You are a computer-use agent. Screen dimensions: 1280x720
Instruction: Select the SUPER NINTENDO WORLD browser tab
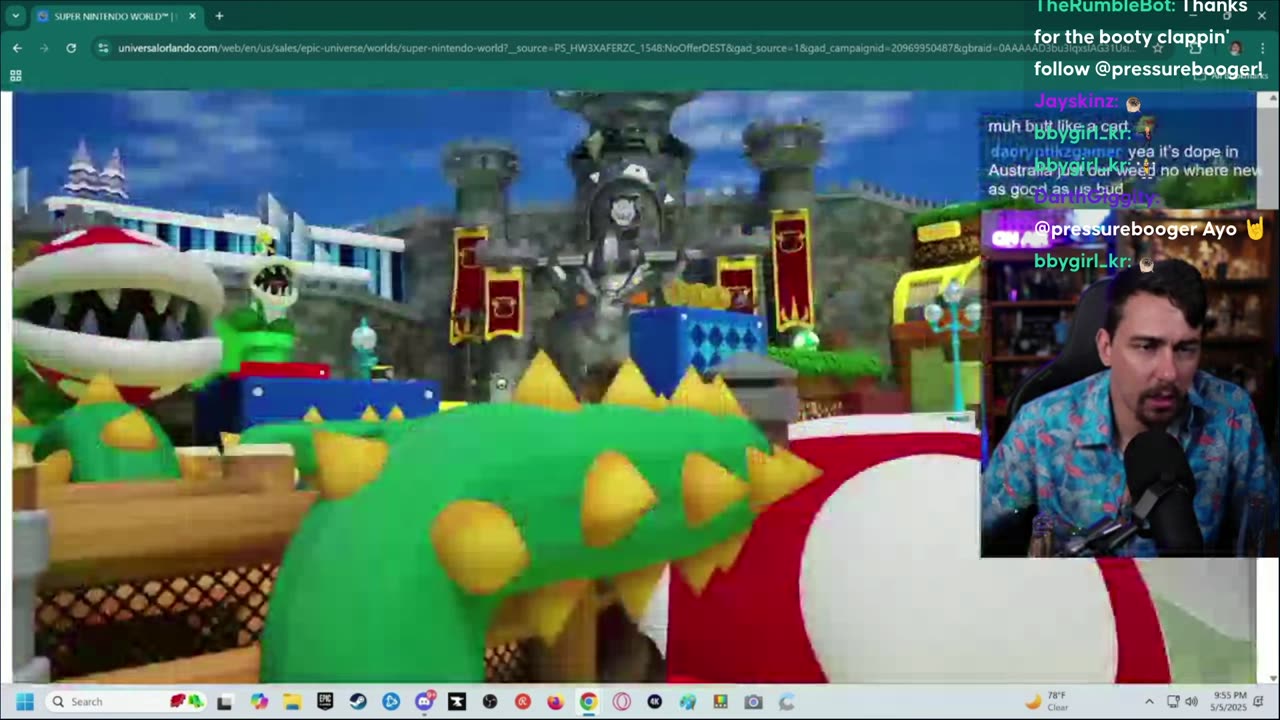(x=116, y=16)
